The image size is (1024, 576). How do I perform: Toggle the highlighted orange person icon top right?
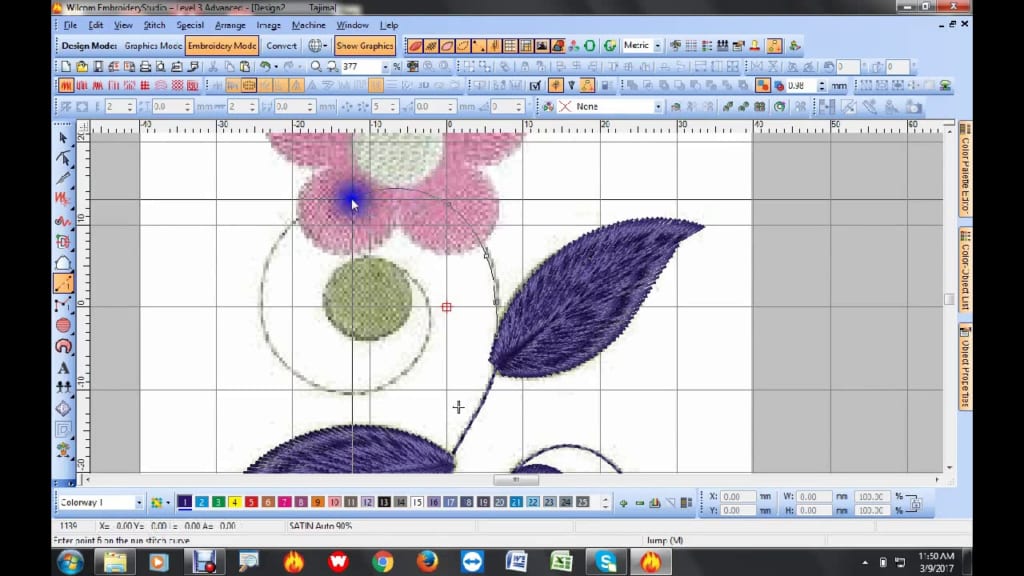pos(774,46)
